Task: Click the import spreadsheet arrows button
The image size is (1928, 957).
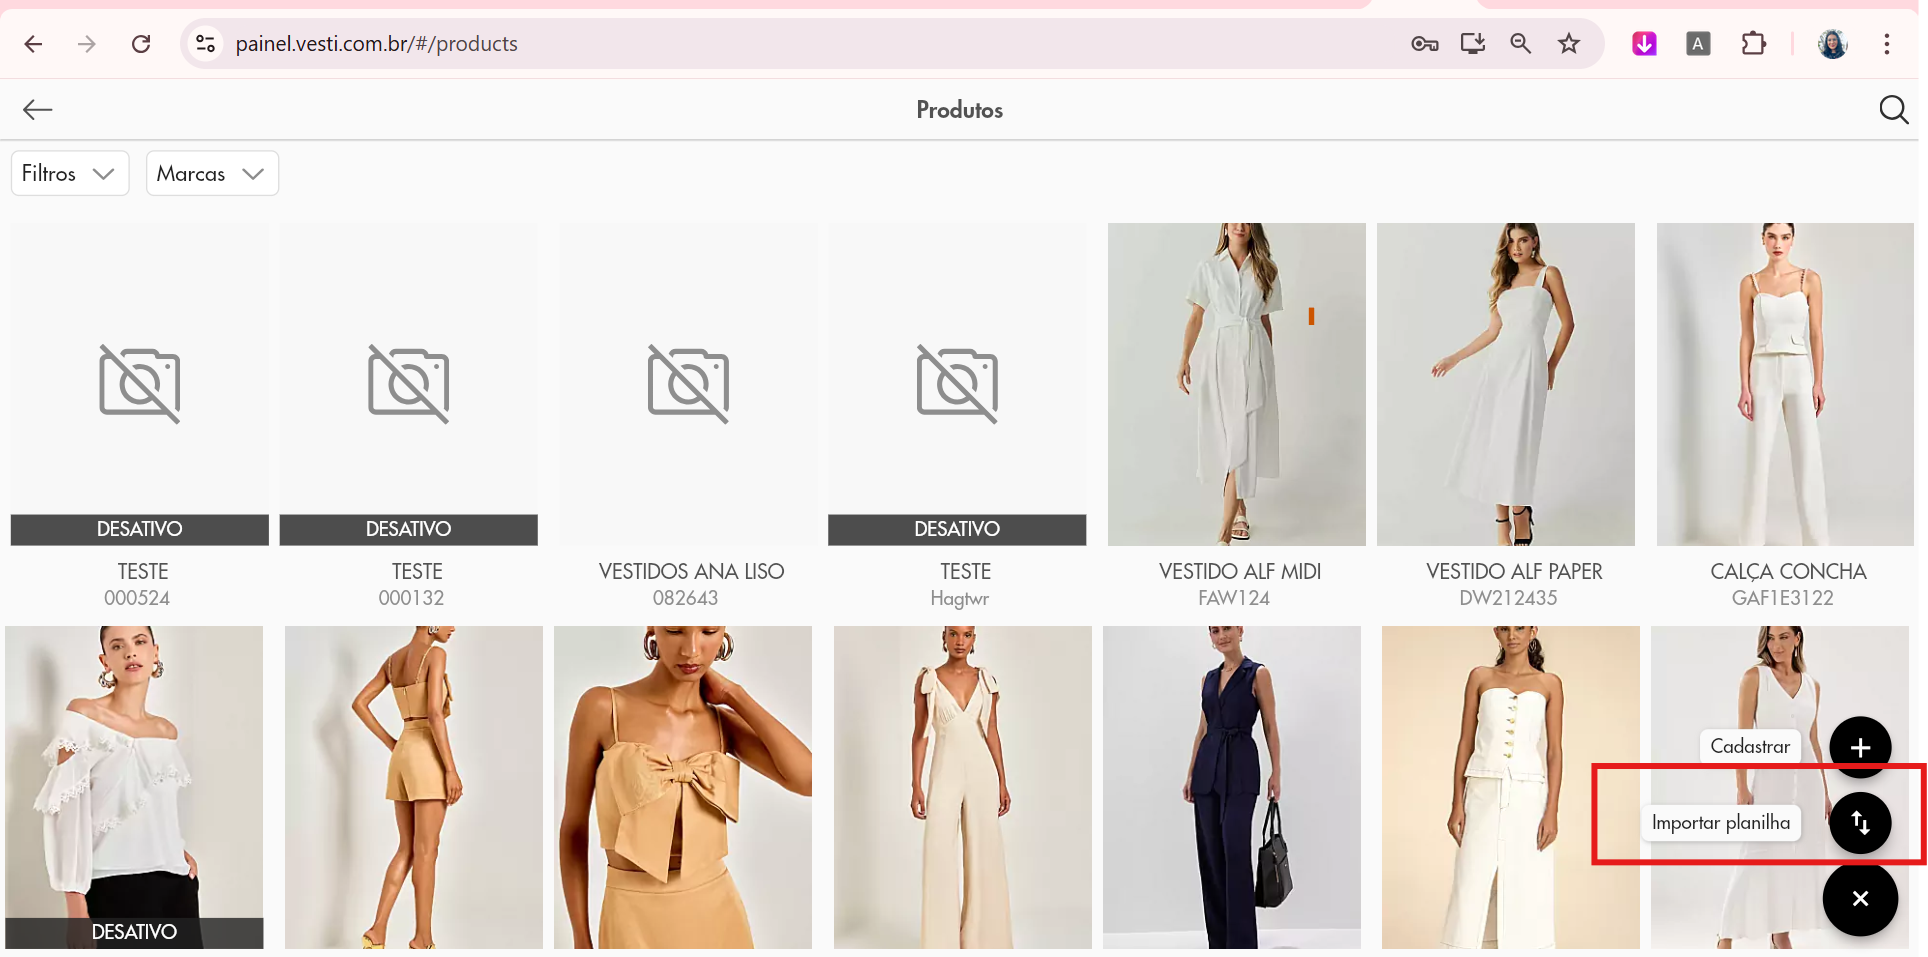Action: (x=1860, y=823)
